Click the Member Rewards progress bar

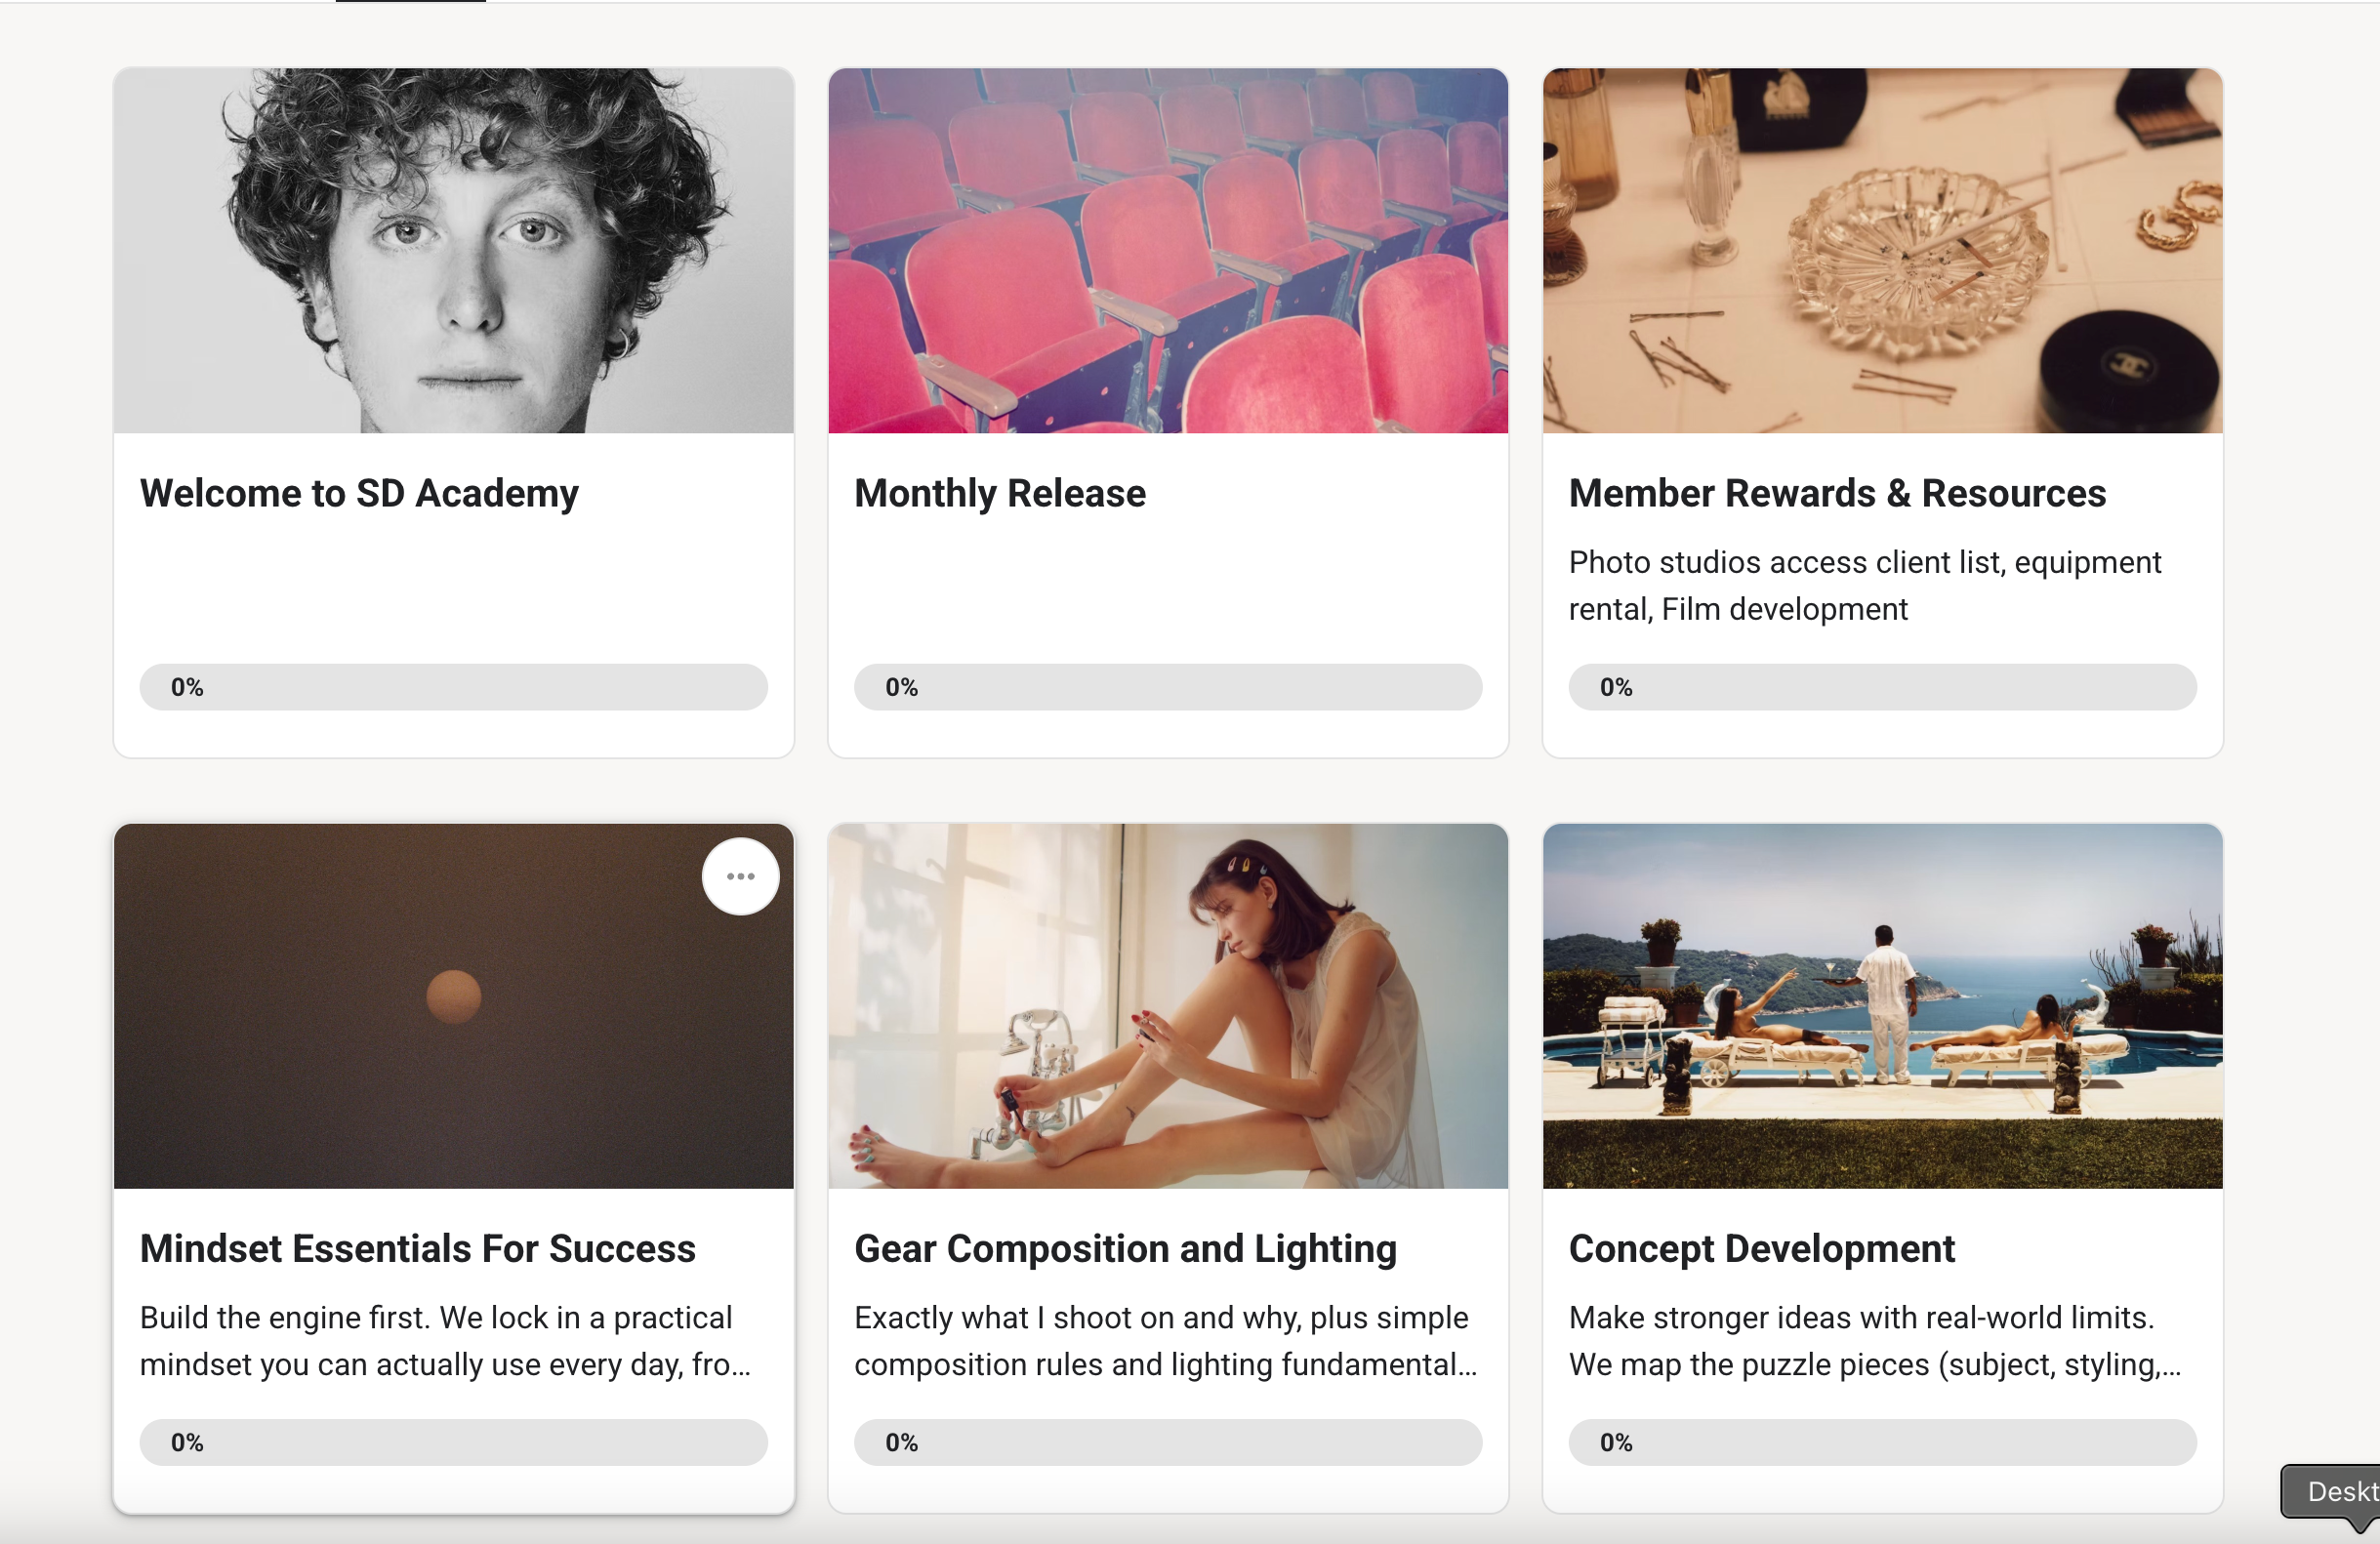(x=1882, y=687)
